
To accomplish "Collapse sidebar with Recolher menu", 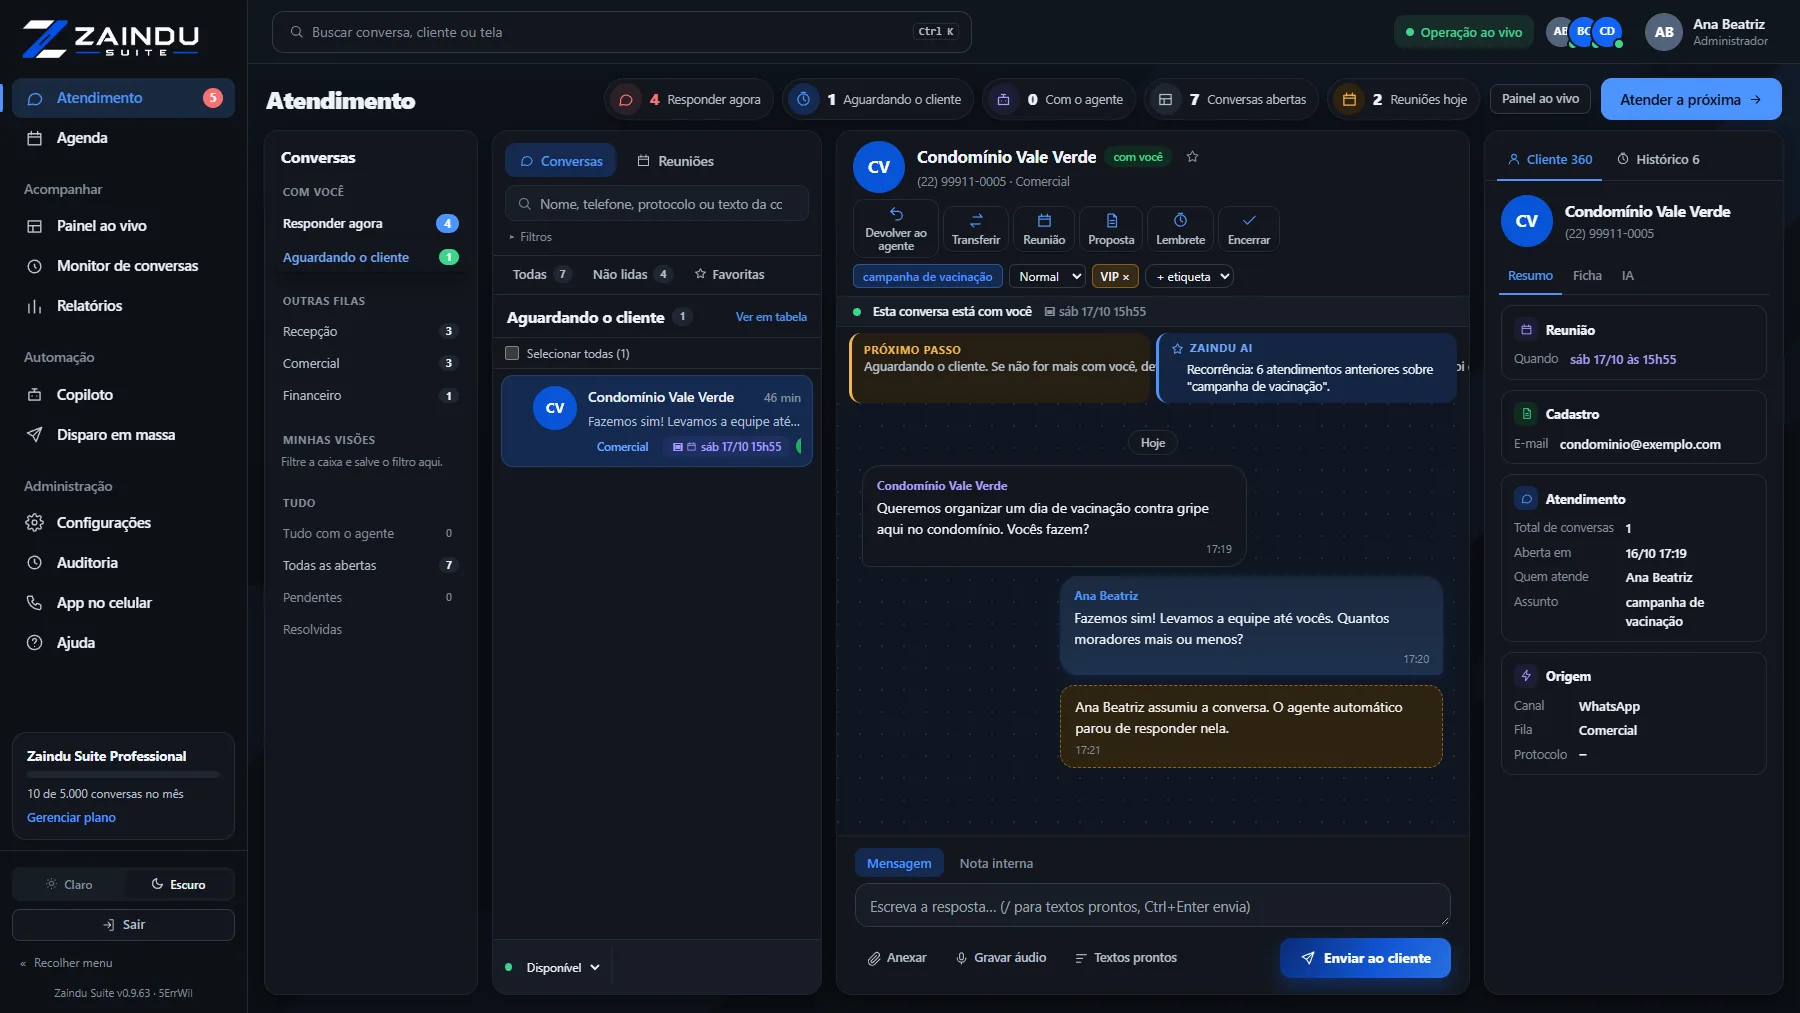I will point(67,963).
